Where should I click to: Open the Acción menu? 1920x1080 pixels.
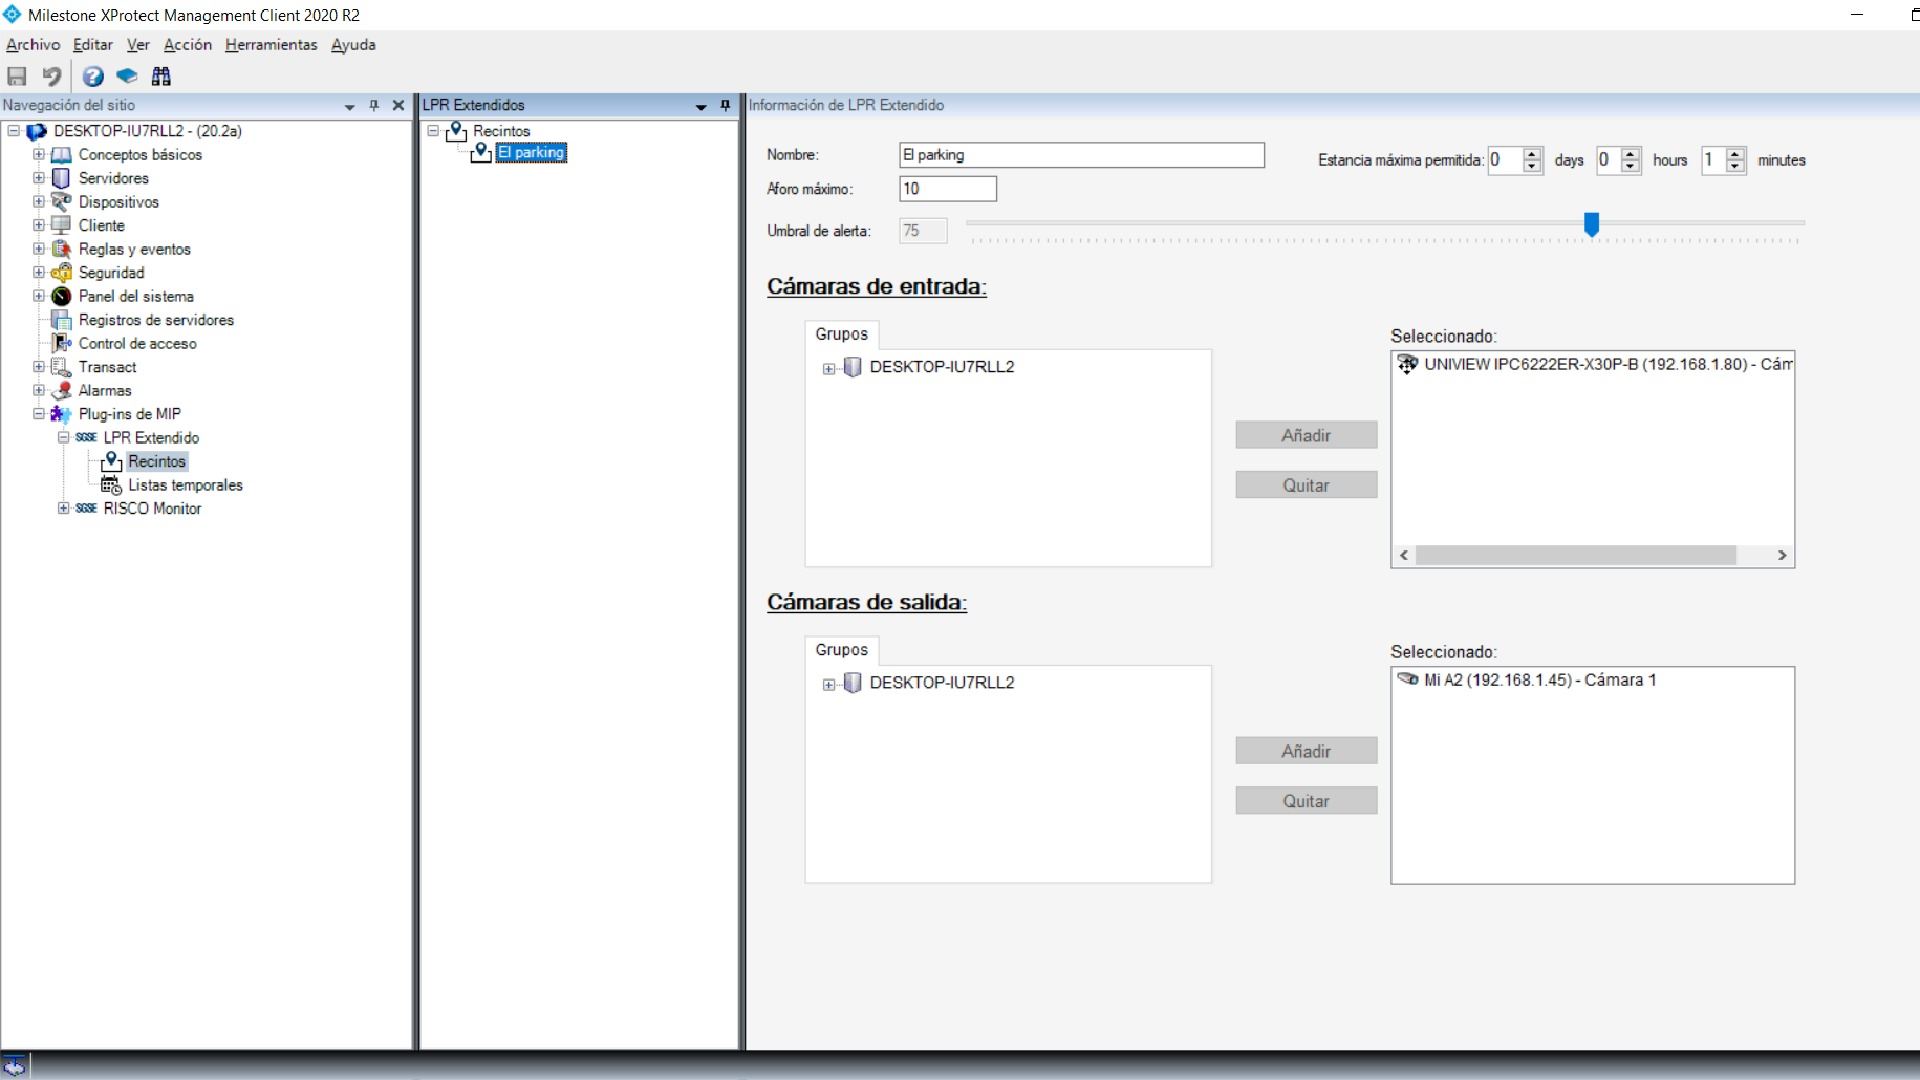coord(188,45)
